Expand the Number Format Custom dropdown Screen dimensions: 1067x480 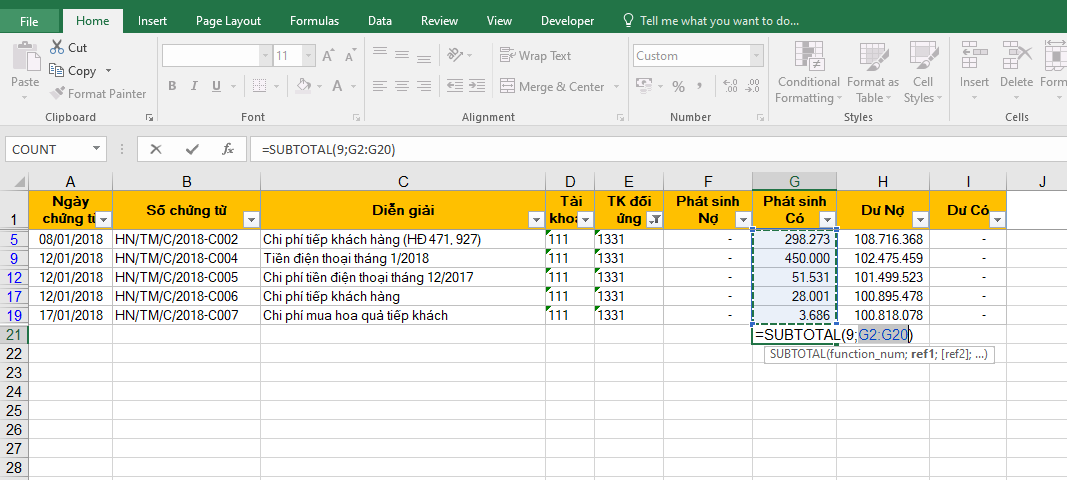(756, 56)
